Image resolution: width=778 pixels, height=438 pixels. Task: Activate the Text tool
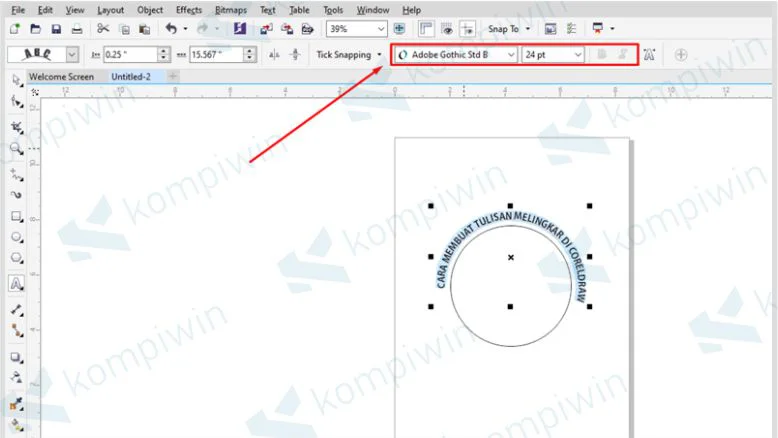point(17,284)
